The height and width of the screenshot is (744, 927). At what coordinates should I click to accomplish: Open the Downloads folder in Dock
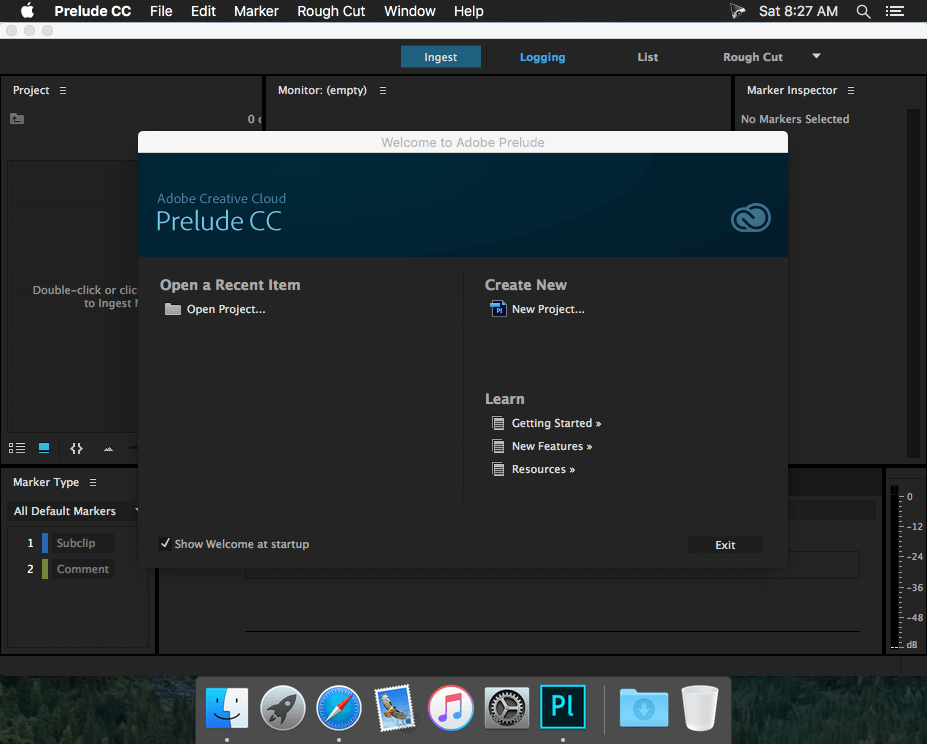644,707
